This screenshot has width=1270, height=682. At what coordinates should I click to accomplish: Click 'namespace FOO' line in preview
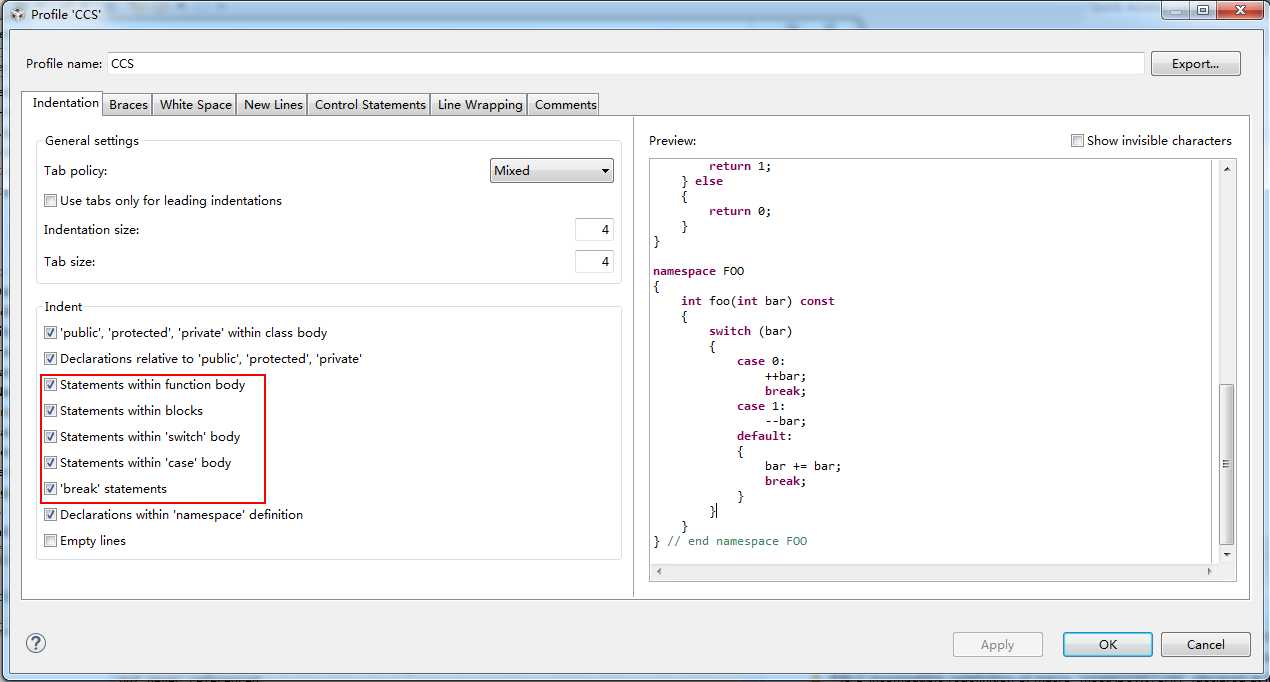pos(698,271)
